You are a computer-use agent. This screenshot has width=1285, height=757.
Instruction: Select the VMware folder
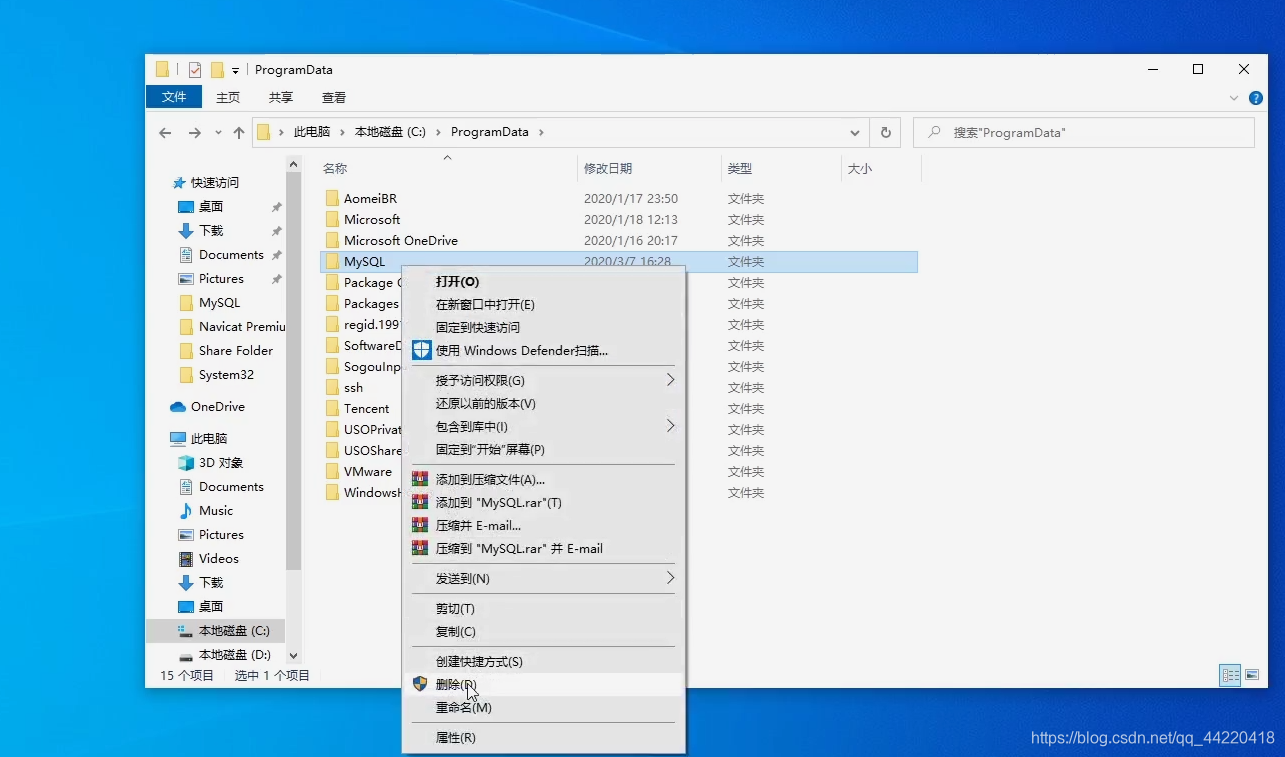367,472
